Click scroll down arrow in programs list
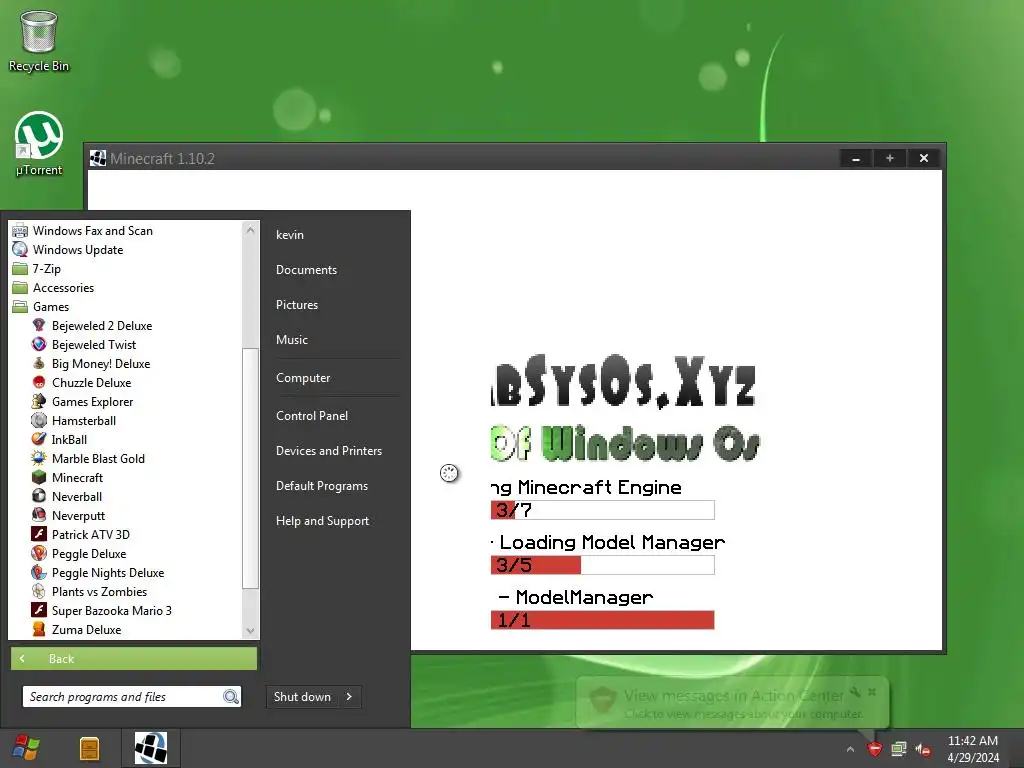 [250, 631]
